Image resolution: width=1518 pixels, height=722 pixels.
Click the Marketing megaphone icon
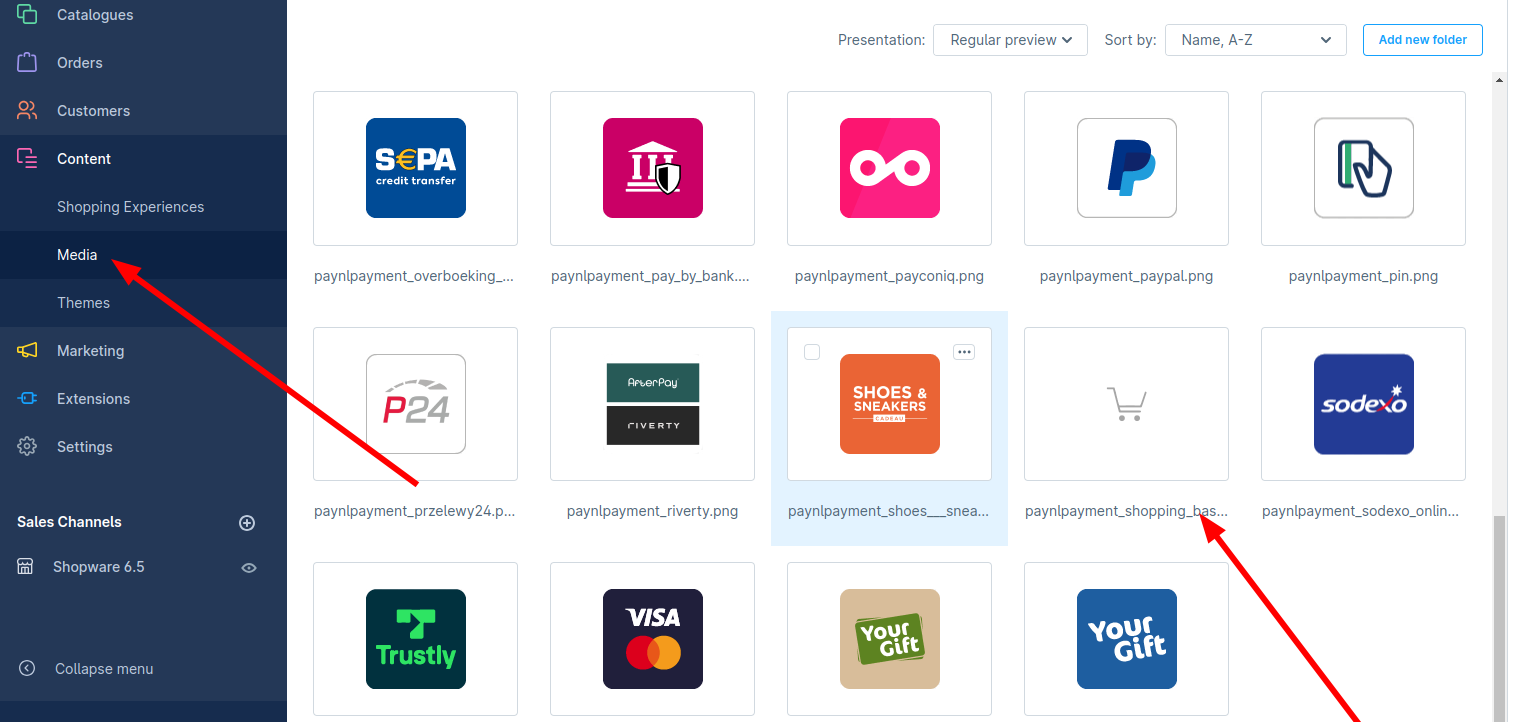tap(27, 351)
